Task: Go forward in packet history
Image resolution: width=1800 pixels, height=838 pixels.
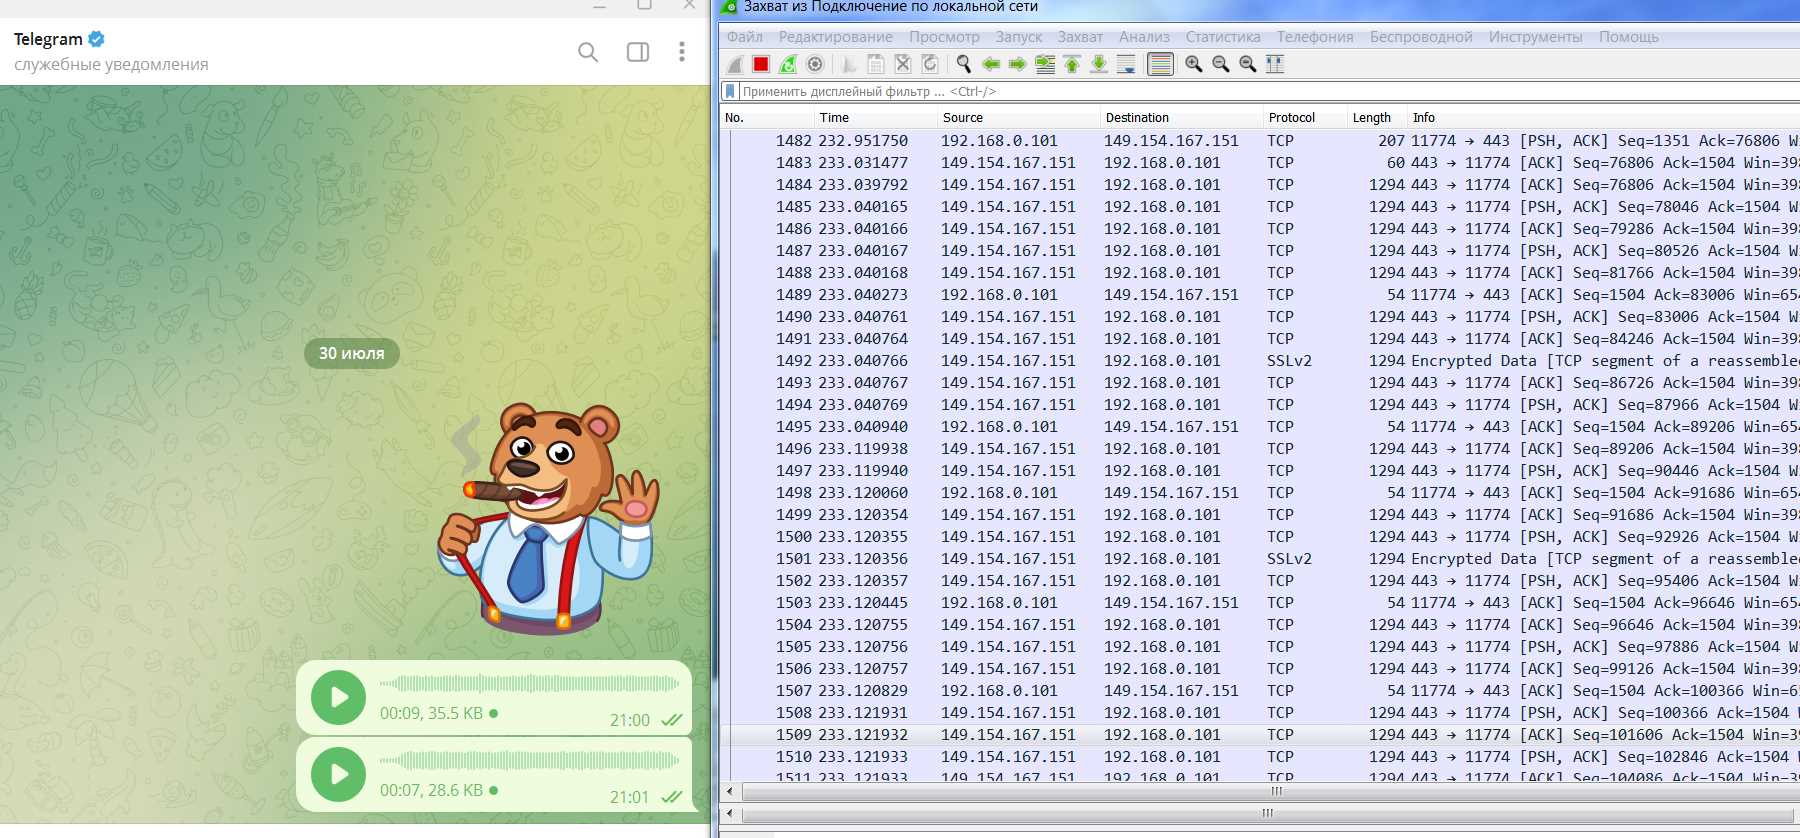Action: tap(1017, 64)
